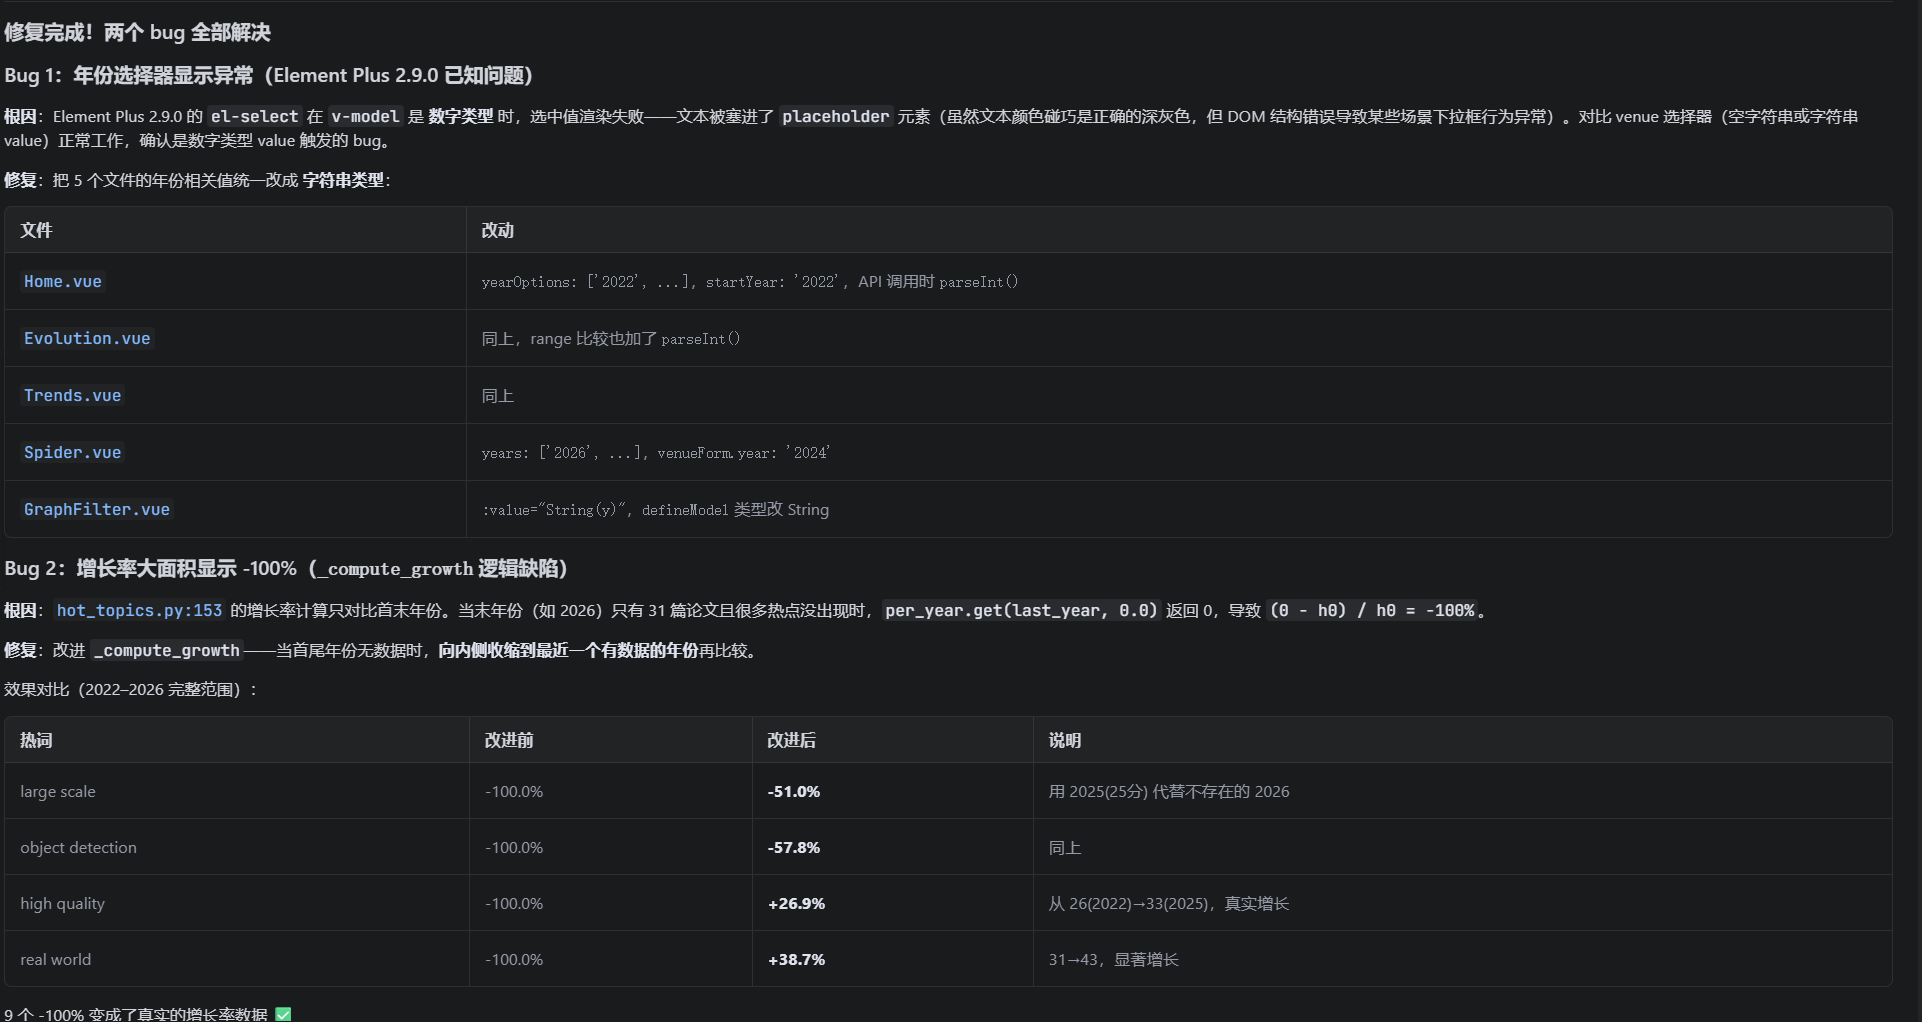Click the _compute_growth code in the fix line
This screenshot has width=1922, height=1022.
pos(167,651)
